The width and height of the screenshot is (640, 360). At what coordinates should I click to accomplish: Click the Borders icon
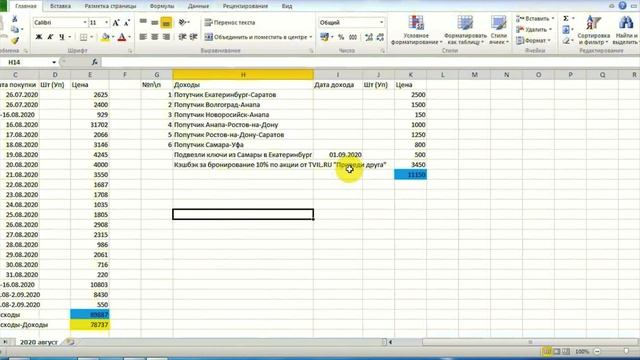(x=84, y=38)
